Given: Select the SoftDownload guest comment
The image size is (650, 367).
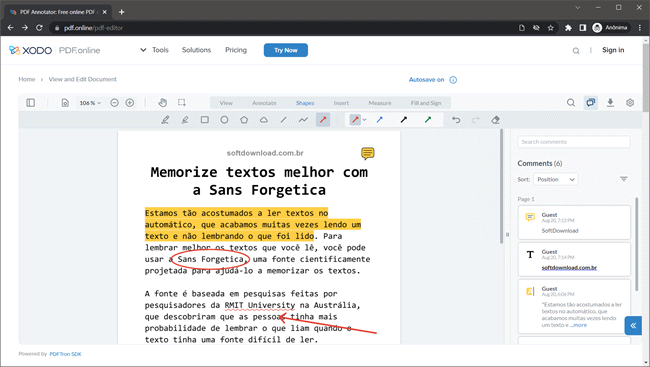Looking at the screenshot, I should pyautogui.click(x=574, y=223).
